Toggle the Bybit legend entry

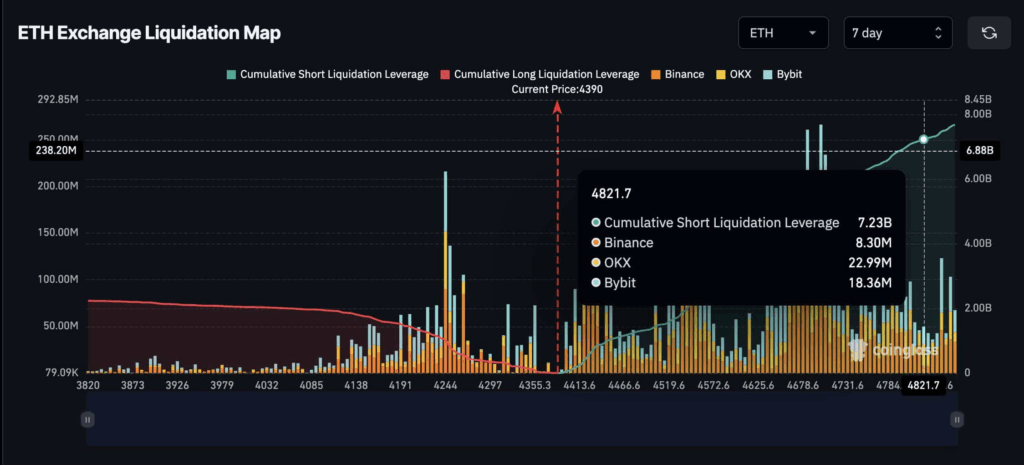(783, 74)
